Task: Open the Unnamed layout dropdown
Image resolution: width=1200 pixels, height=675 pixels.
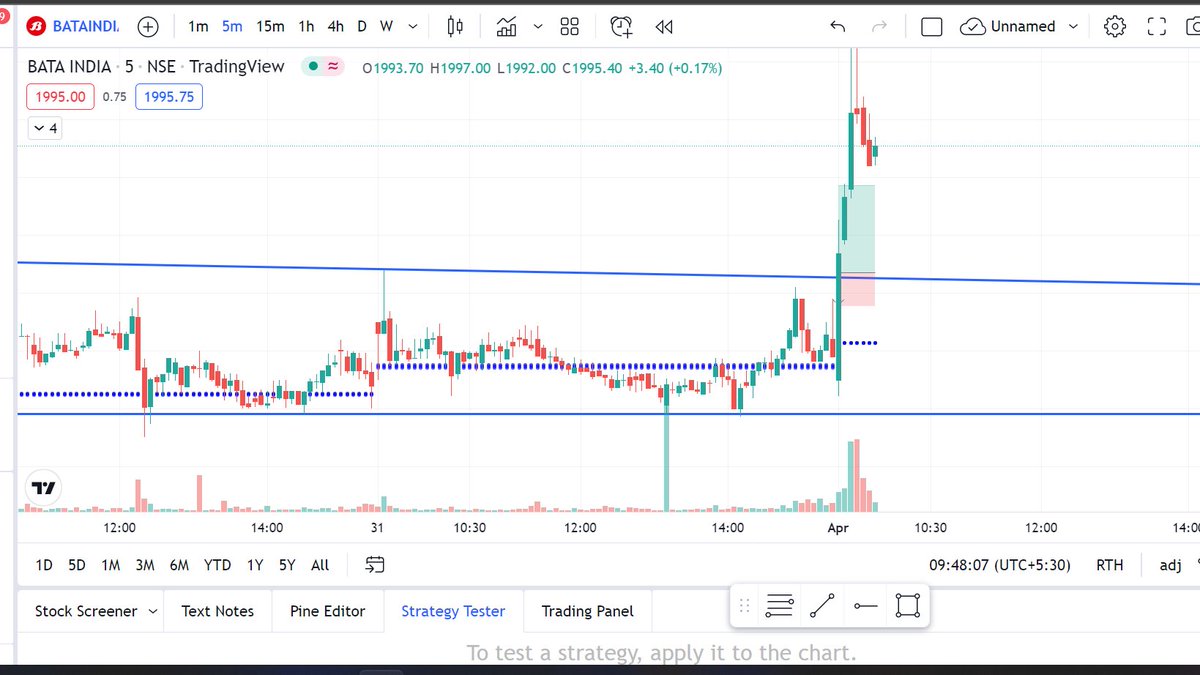Action: tap(1019, 26)
